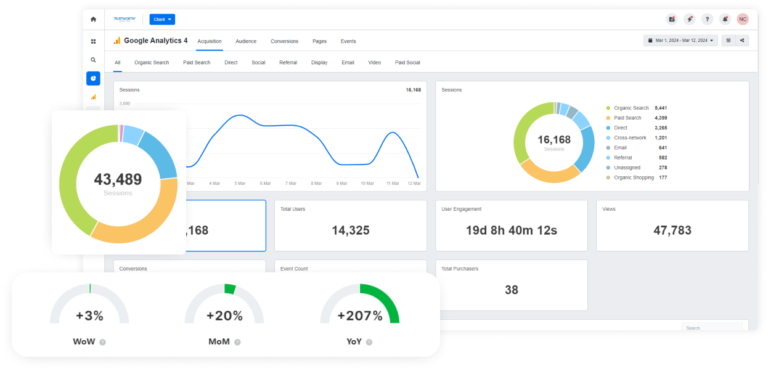Click the Total Purchasers card showing 38
Screen dimensions: 768x371
click(511, 285)
